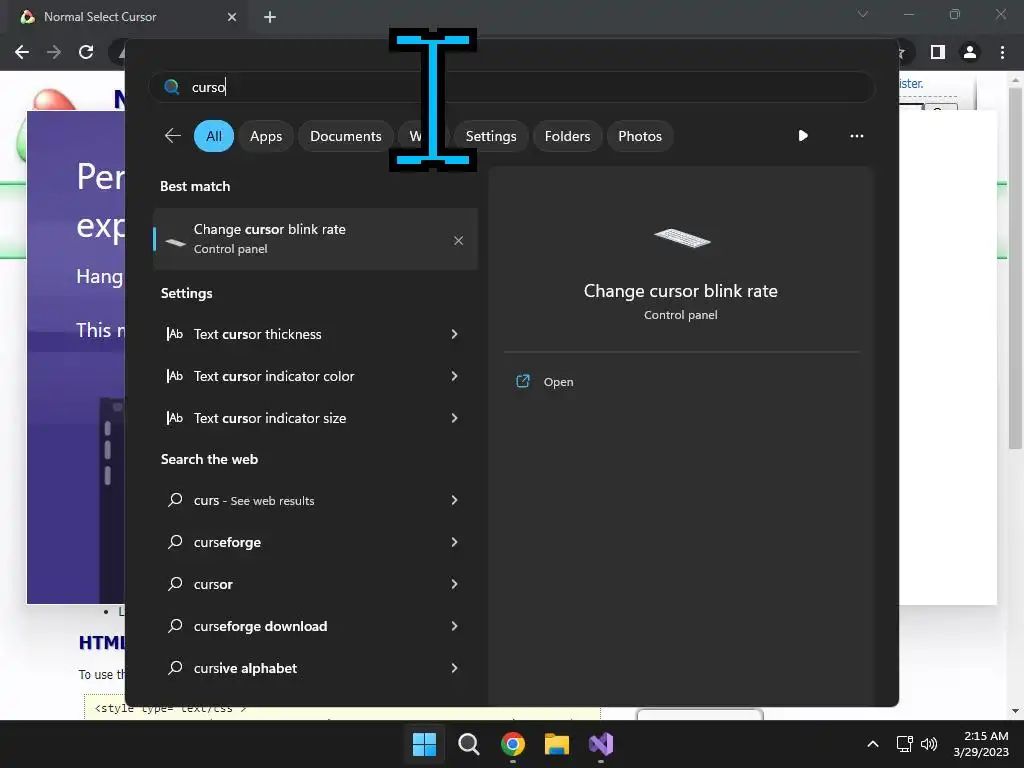Click Chrome's back navigation arrow
1024x768 pixels.
coord(22,52)
